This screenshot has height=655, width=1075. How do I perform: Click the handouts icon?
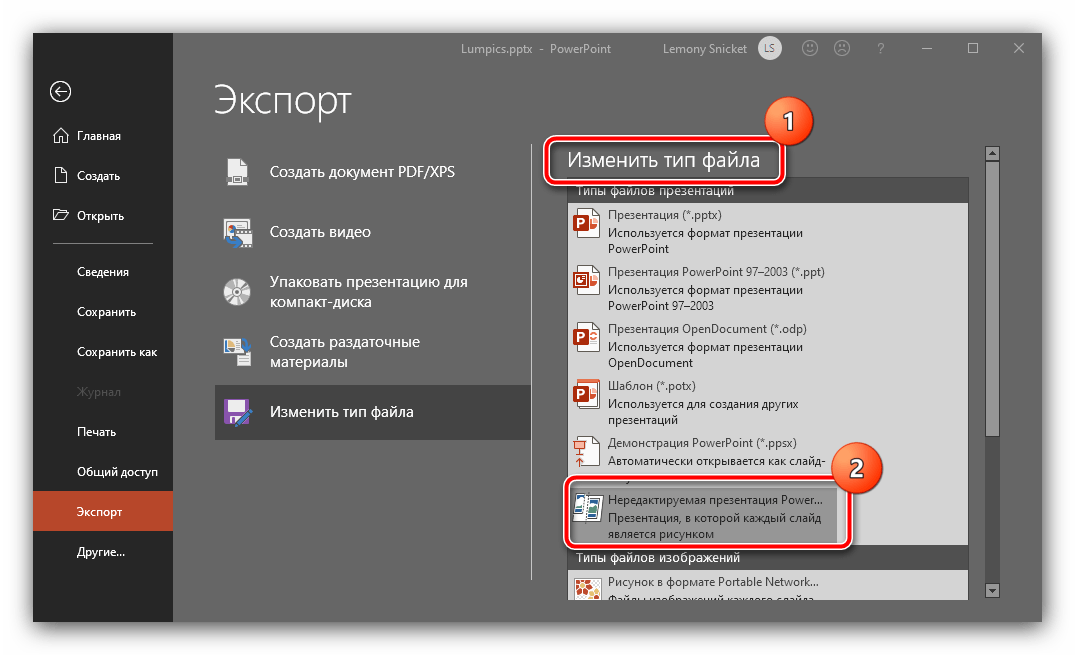click(237, 351)
